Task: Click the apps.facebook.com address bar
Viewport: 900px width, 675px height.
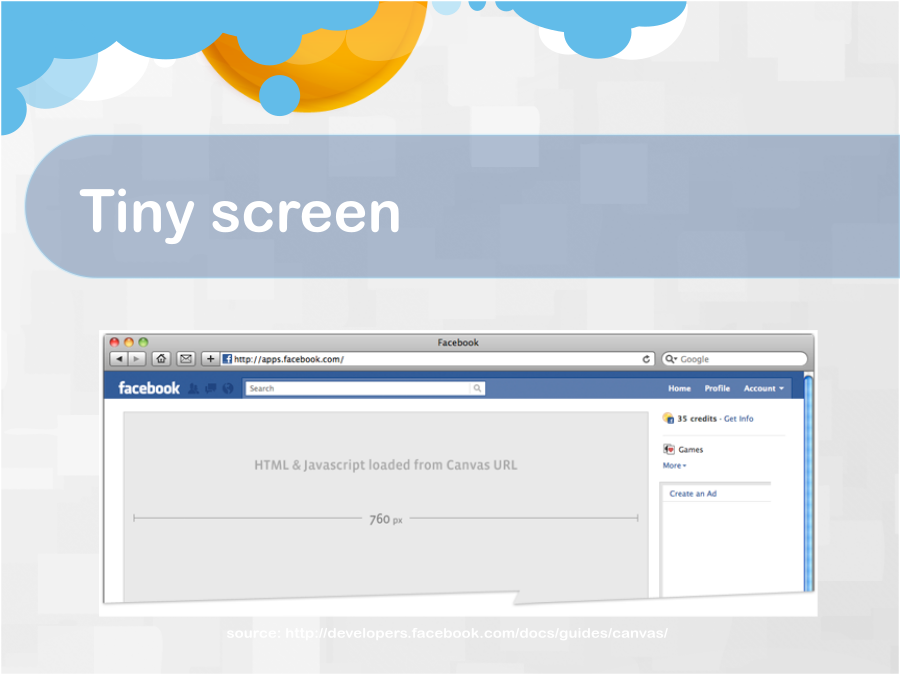Action: (x=430, y=359)
